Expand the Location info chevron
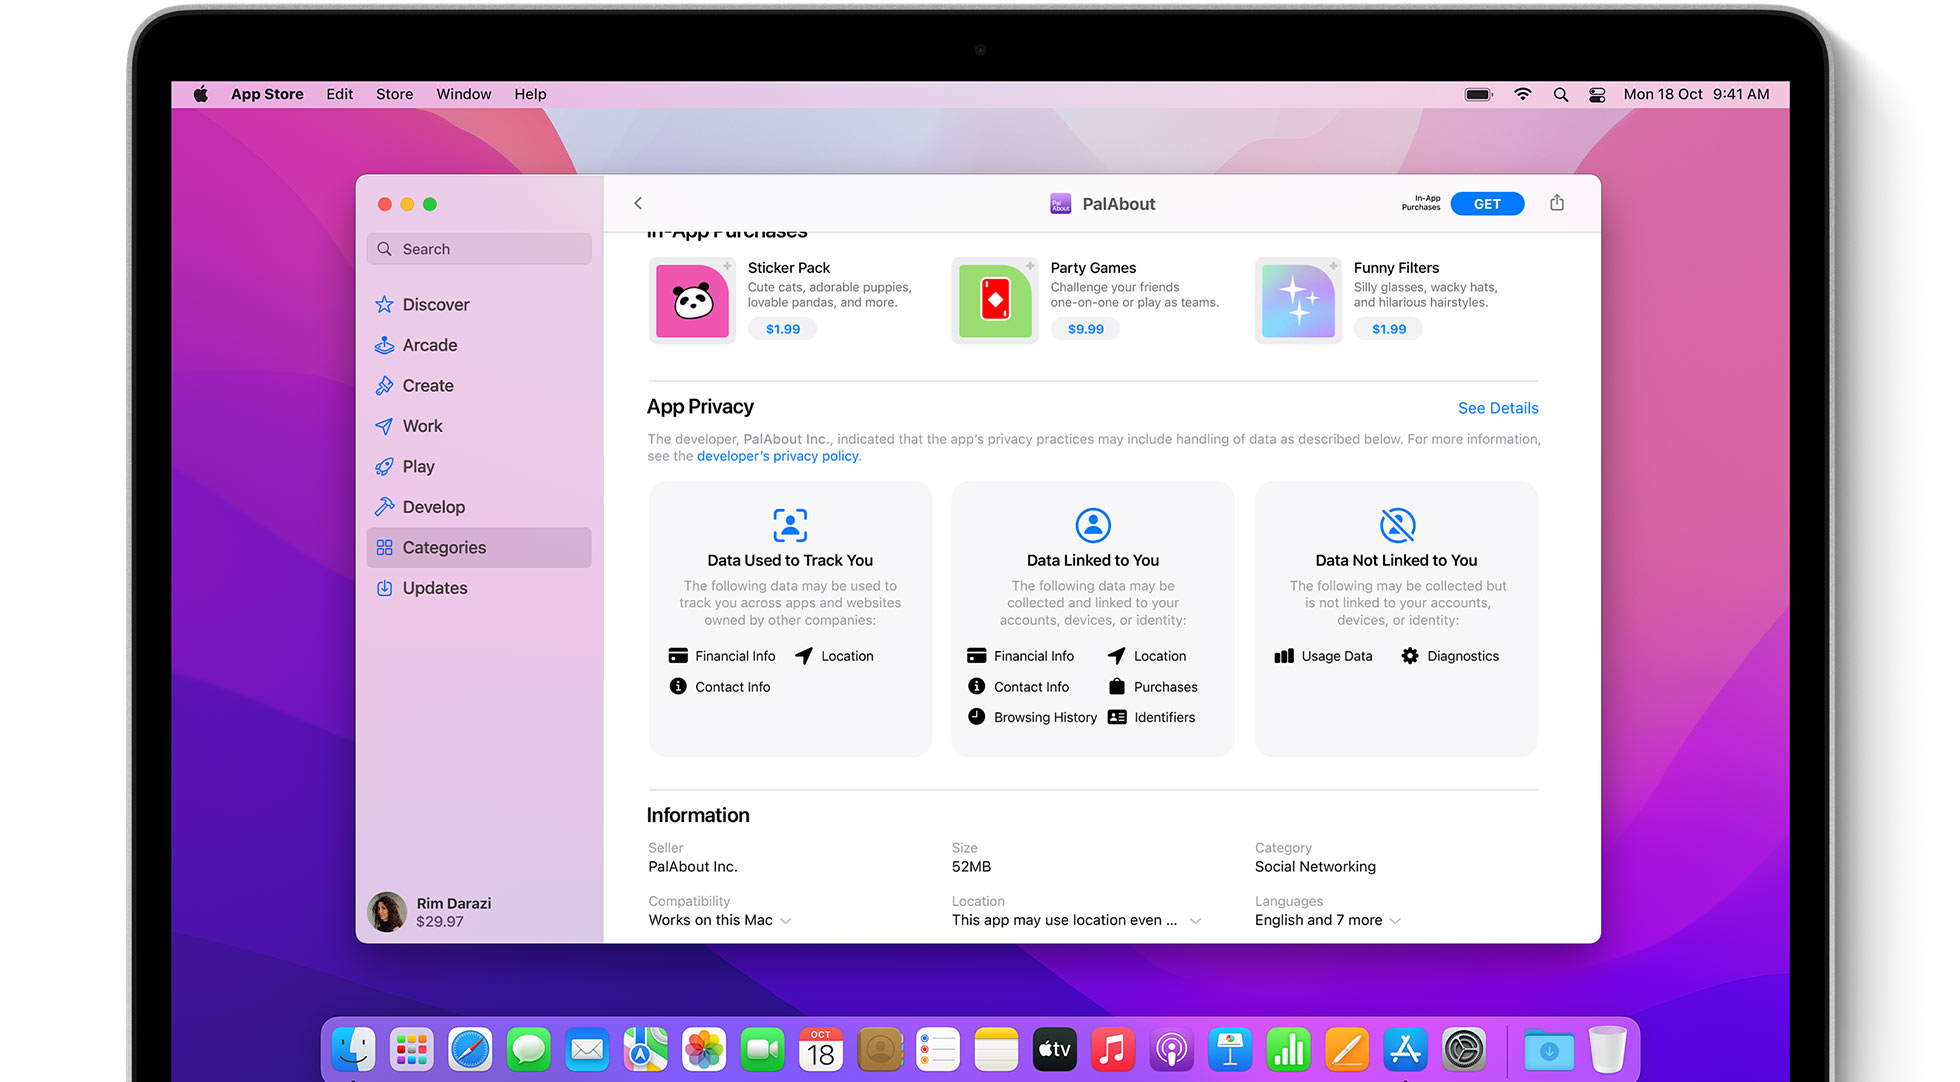Viewport: 1960px width, 1082px height. click(x=1195, y=921)
